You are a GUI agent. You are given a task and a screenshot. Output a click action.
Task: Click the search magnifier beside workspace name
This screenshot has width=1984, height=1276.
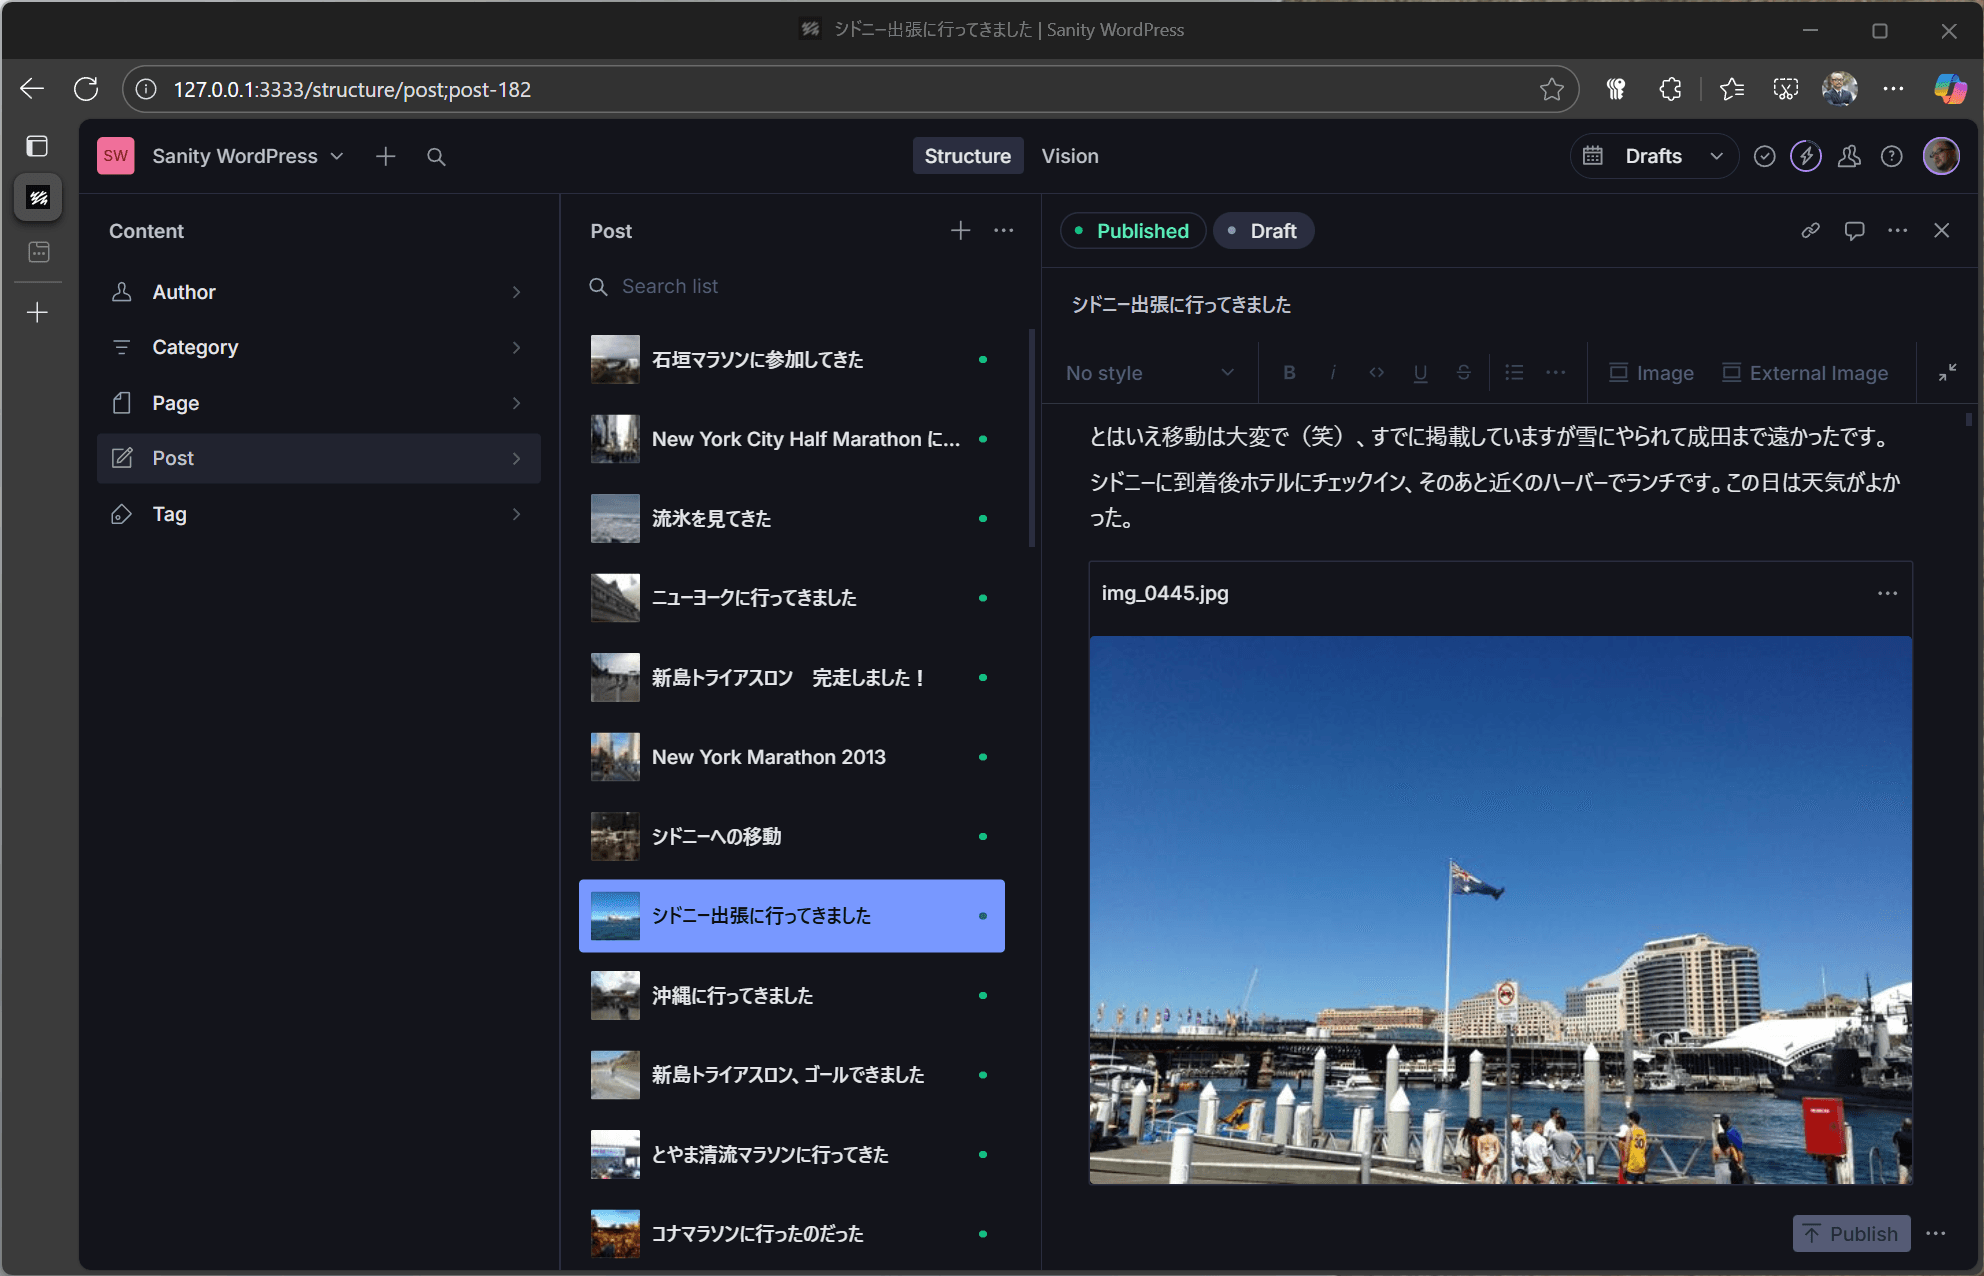click(436, 157)
